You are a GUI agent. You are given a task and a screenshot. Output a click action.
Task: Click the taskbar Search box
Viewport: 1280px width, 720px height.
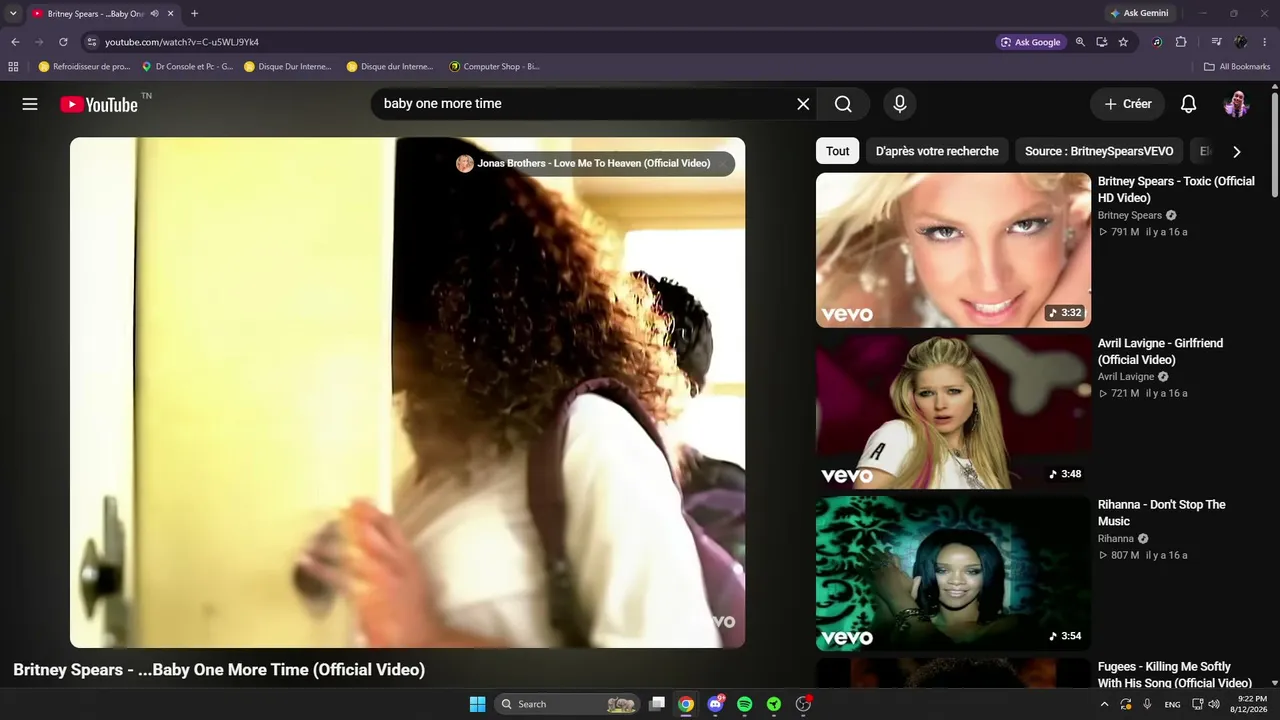pyautogui.click(x=567, y=704)
